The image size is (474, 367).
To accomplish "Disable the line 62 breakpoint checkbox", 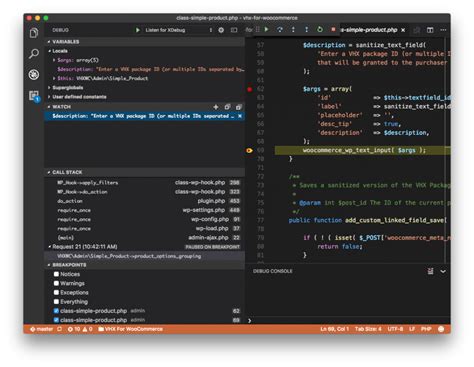I will (x=56, y=311).
